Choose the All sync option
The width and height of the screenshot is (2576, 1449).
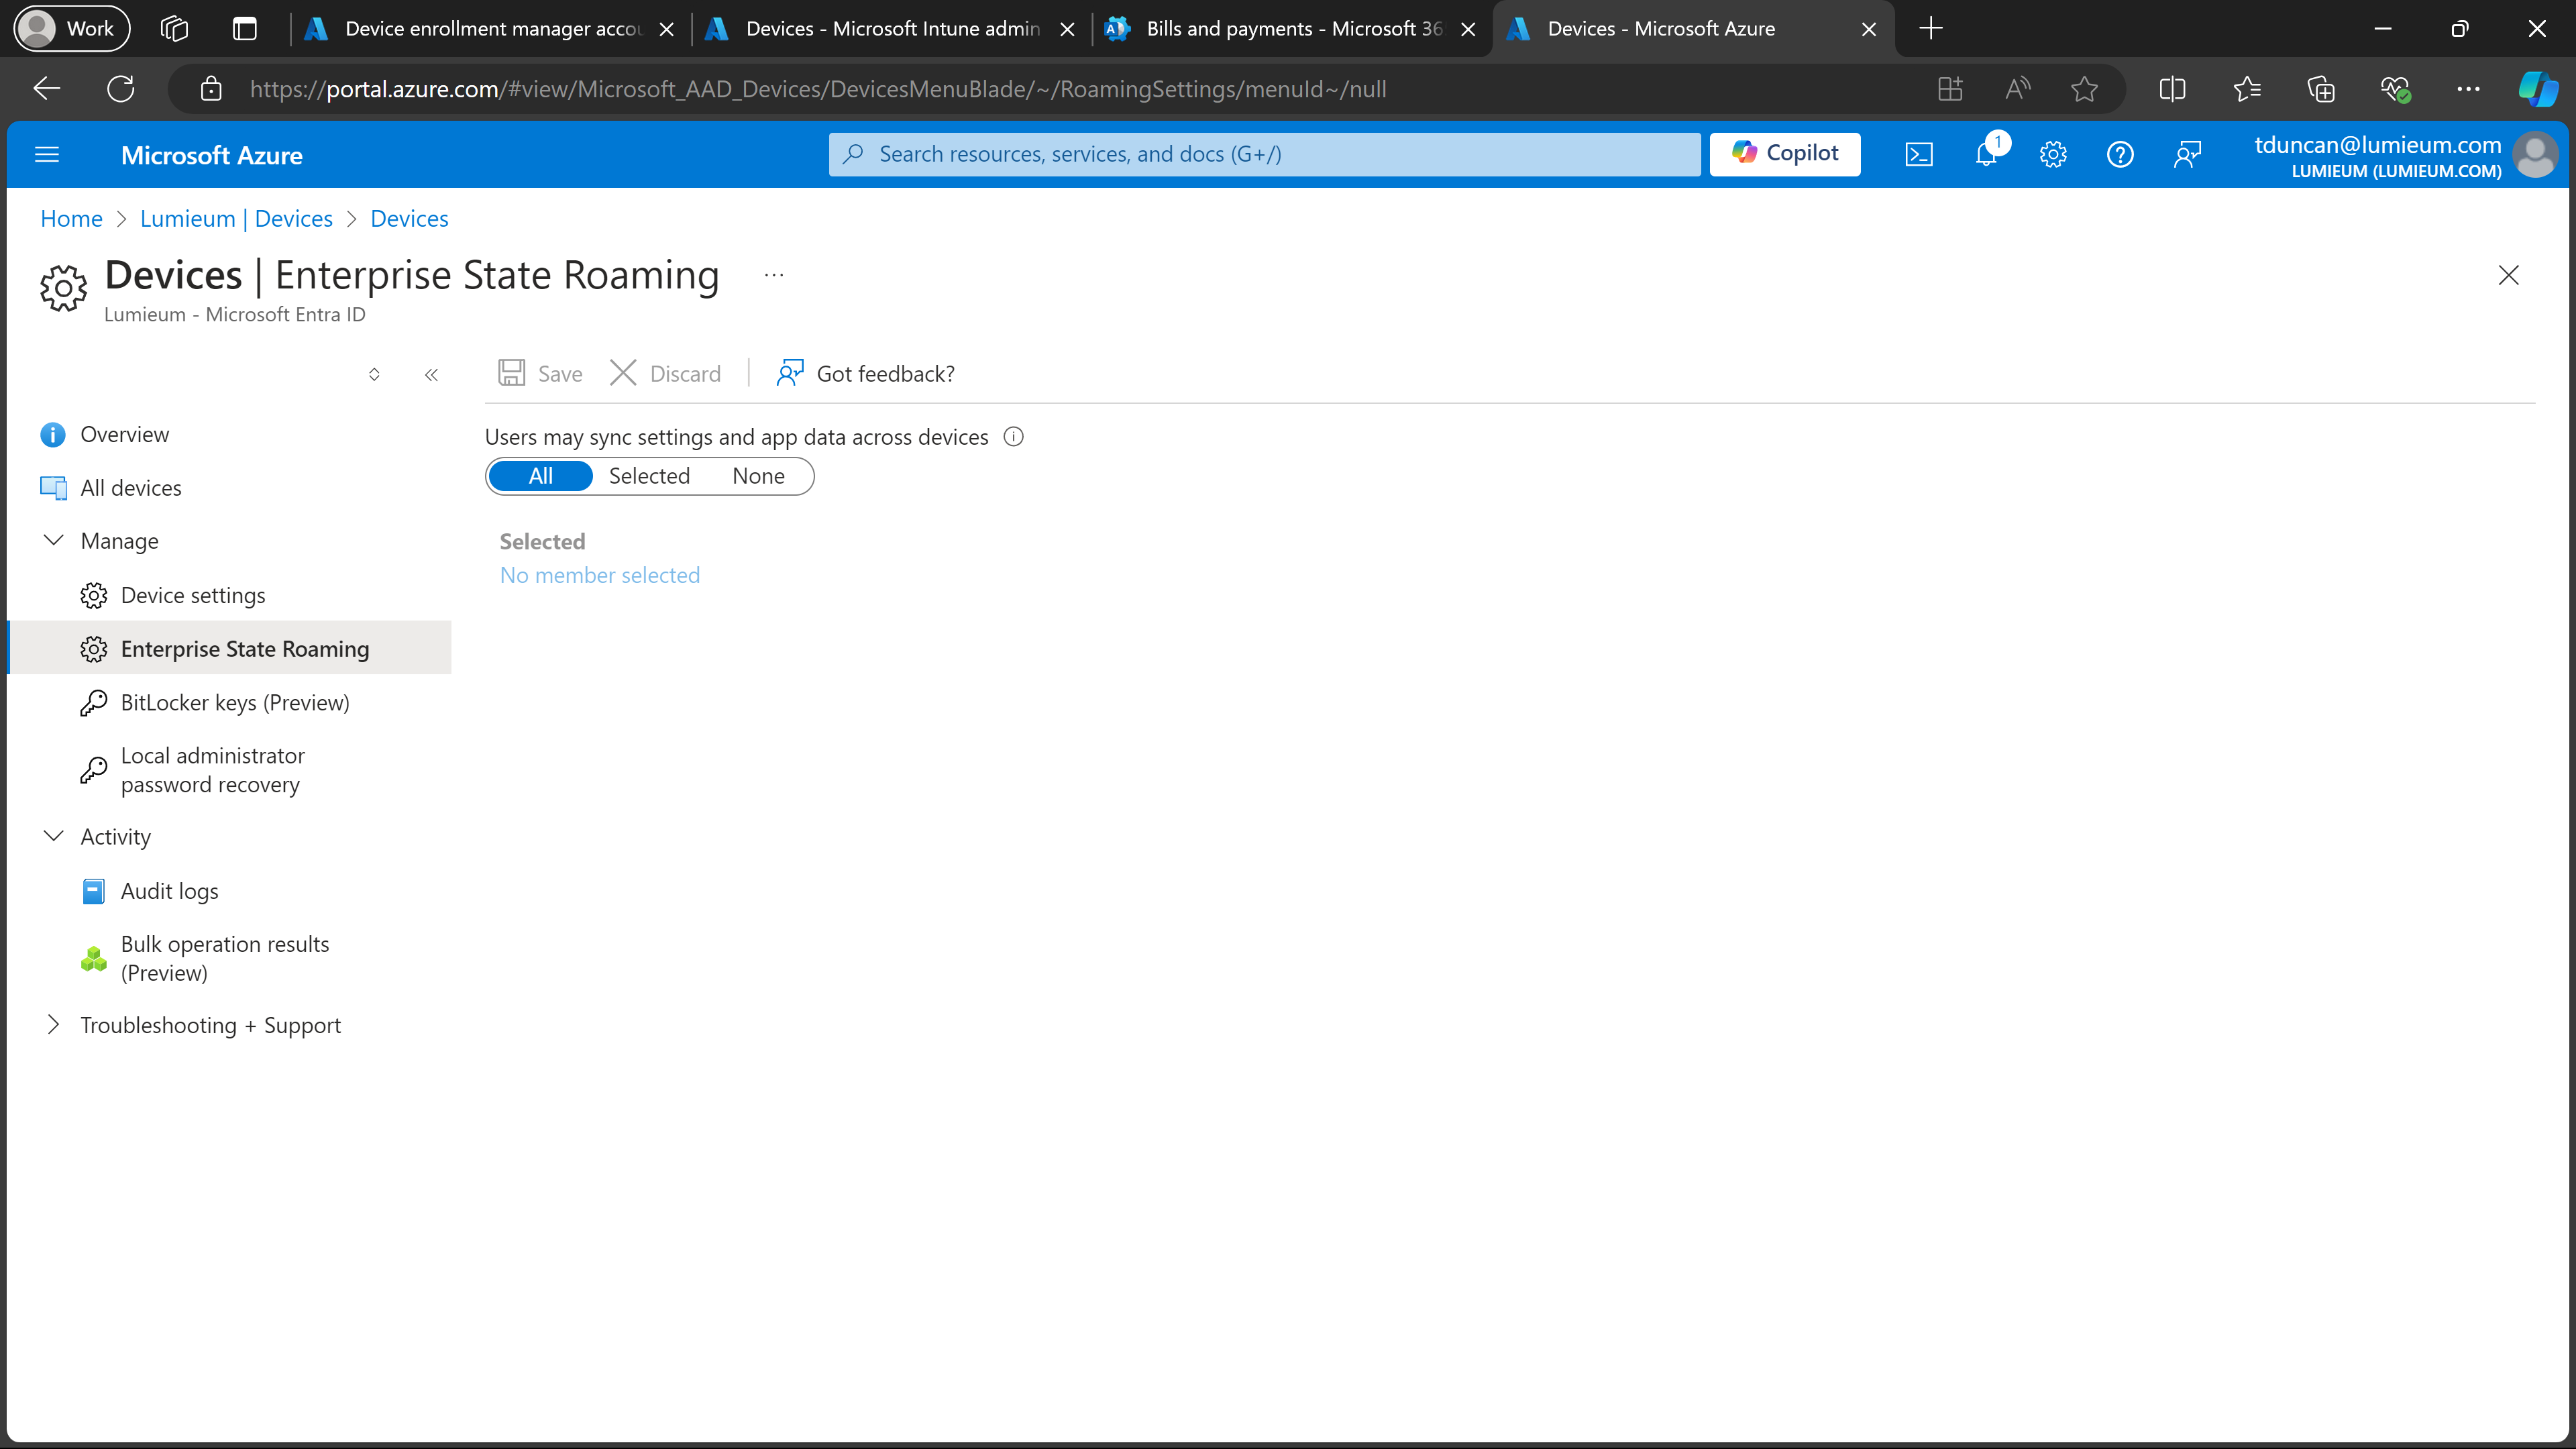click(x=540, y=476)
